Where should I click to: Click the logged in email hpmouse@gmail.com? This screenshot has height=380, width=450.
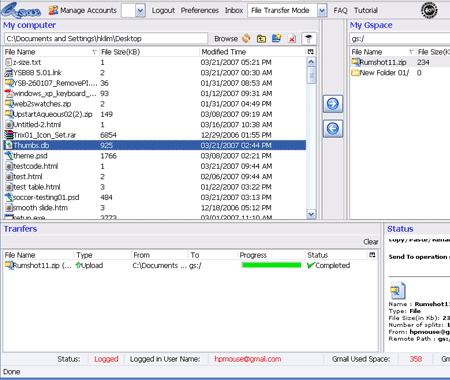(x=248, y=359)
